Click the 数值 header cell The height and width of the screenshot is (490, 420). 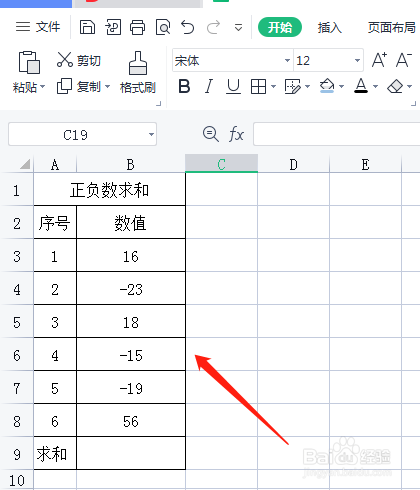coord(131,223)
